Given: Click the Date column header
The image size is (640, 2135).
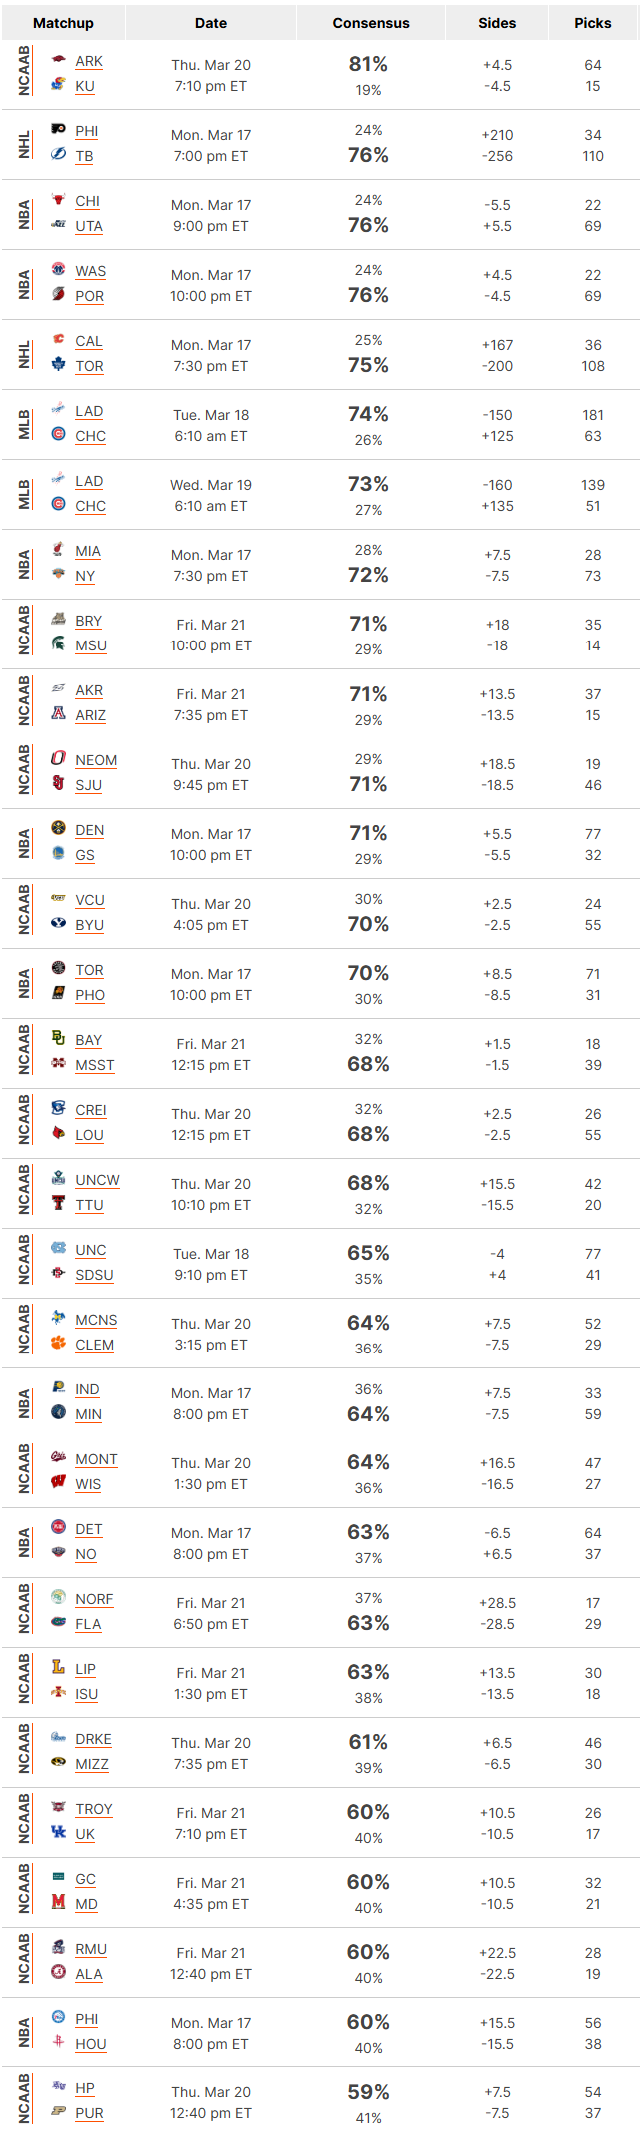Looking at the screenshot, I should click(x=211, y=22).
